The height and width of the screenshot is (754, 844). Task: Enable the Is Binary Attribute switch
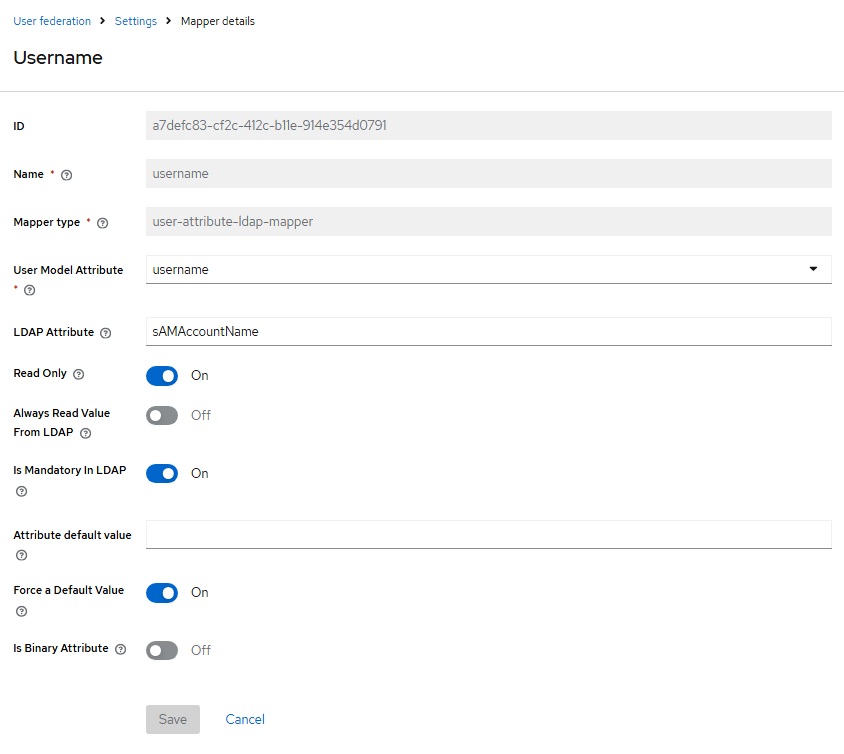162,650
